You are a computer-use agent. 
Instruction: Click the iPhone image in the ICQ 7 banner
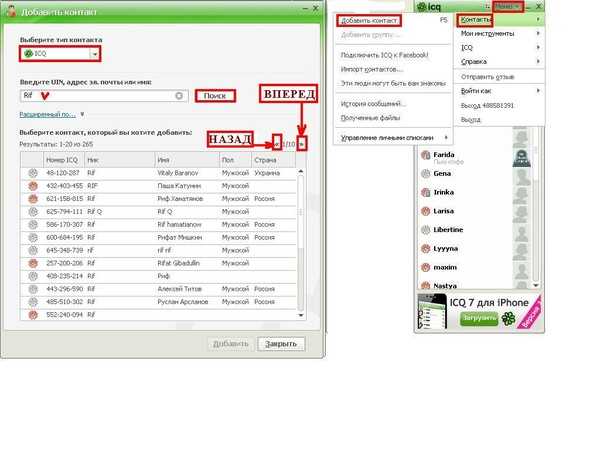pyautogui.click(x=432, y=311)
